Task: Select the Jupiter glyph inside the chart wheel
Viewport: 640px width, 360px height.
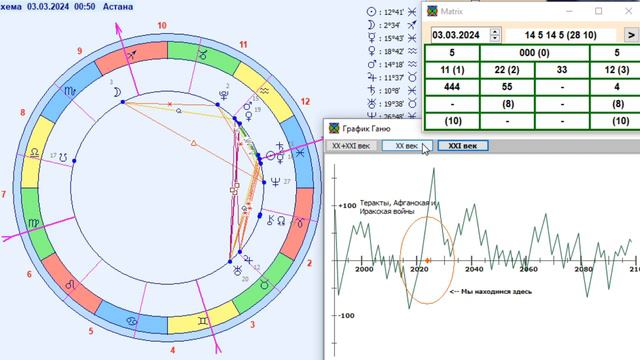Action: tap(248, 260)
